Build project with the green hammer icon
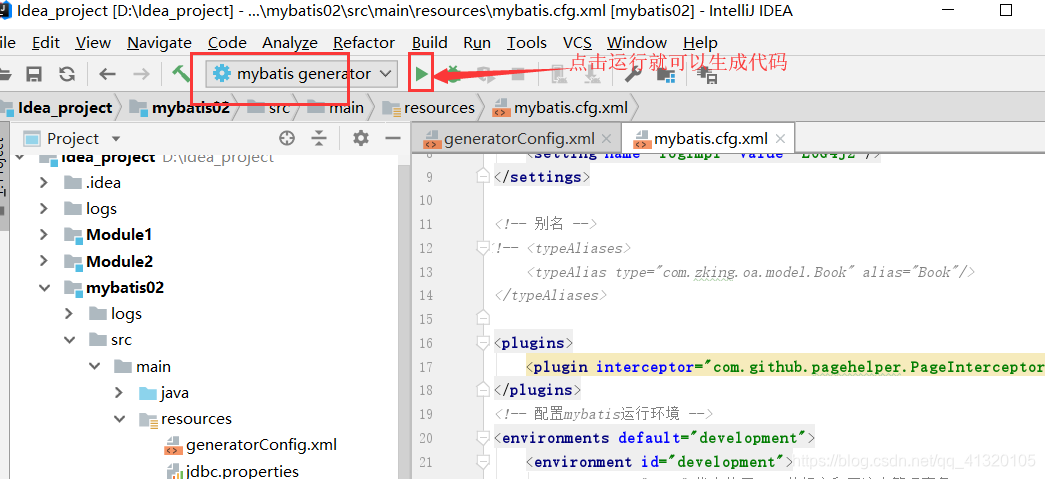 pos(181,74)
